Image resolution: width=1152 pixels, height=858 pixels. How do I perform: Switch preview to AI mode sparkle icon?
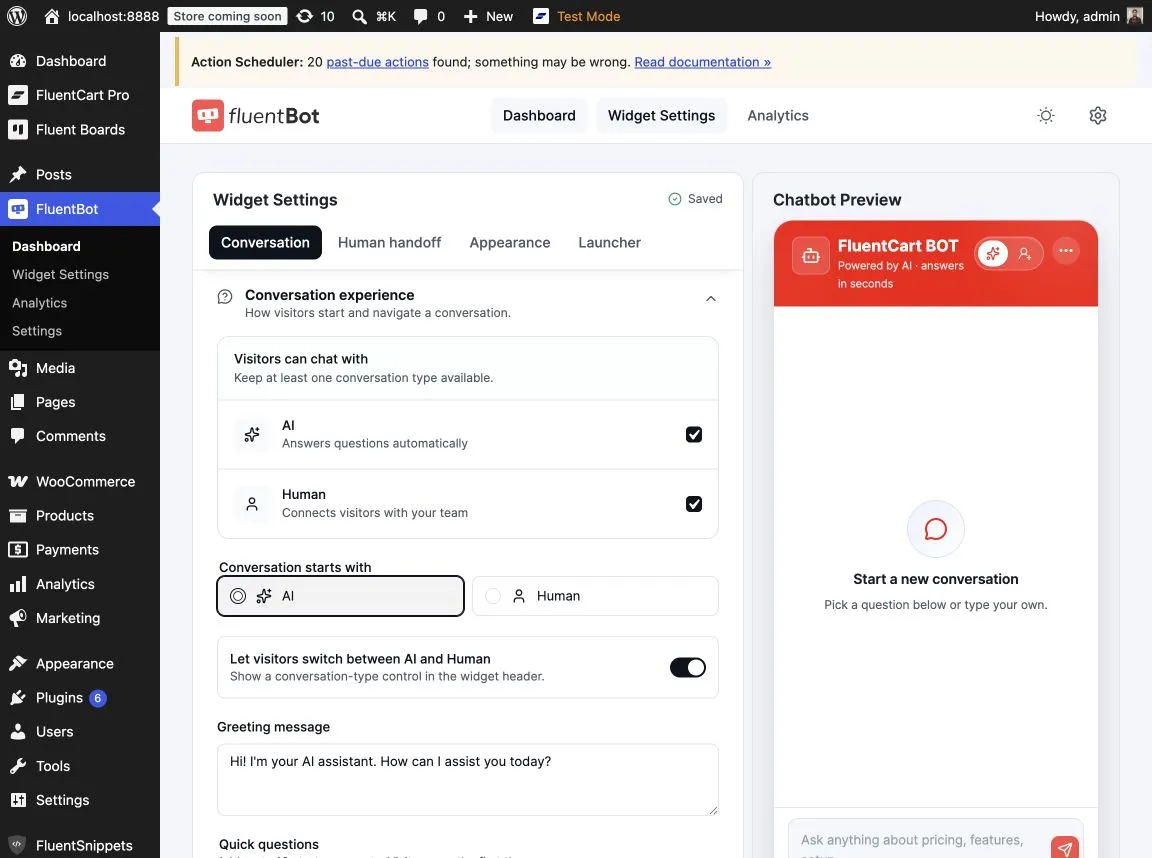pyautogui.click(x=993, y=254)
